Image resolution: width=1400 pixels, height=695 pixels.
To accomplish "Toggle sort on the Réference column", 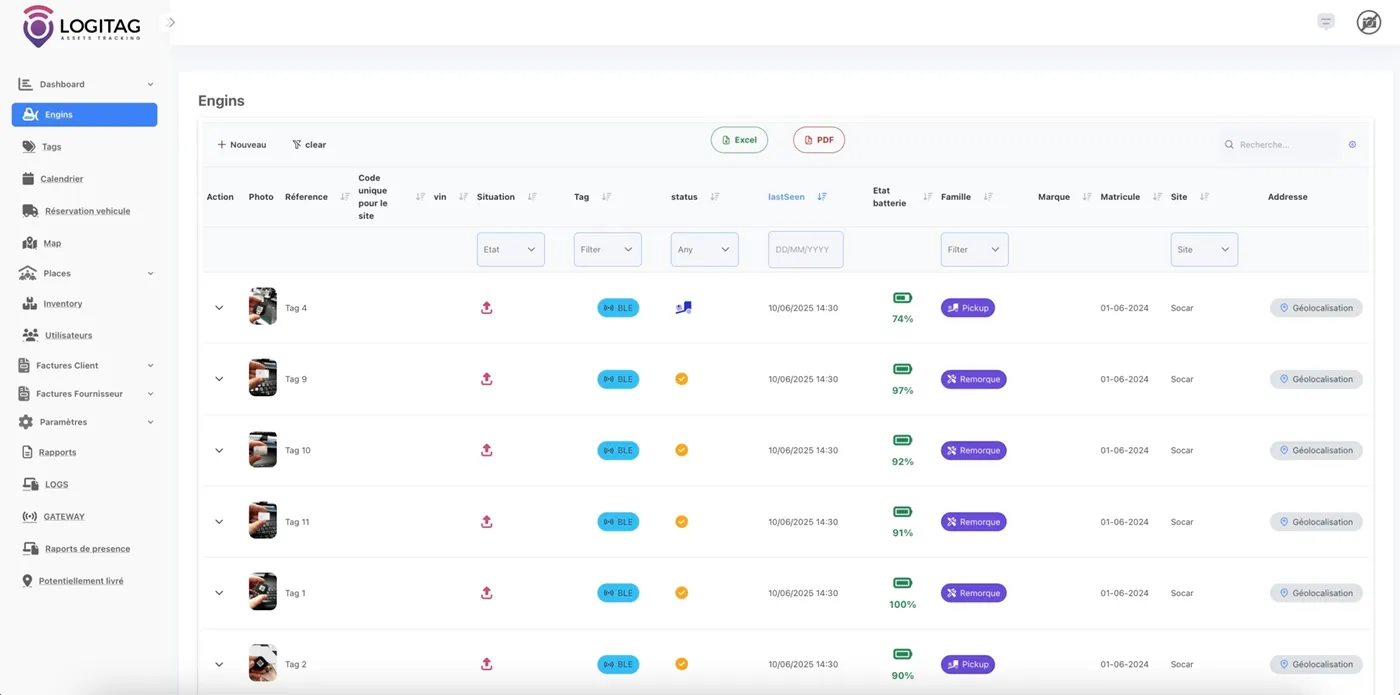I will click(345, 197).
